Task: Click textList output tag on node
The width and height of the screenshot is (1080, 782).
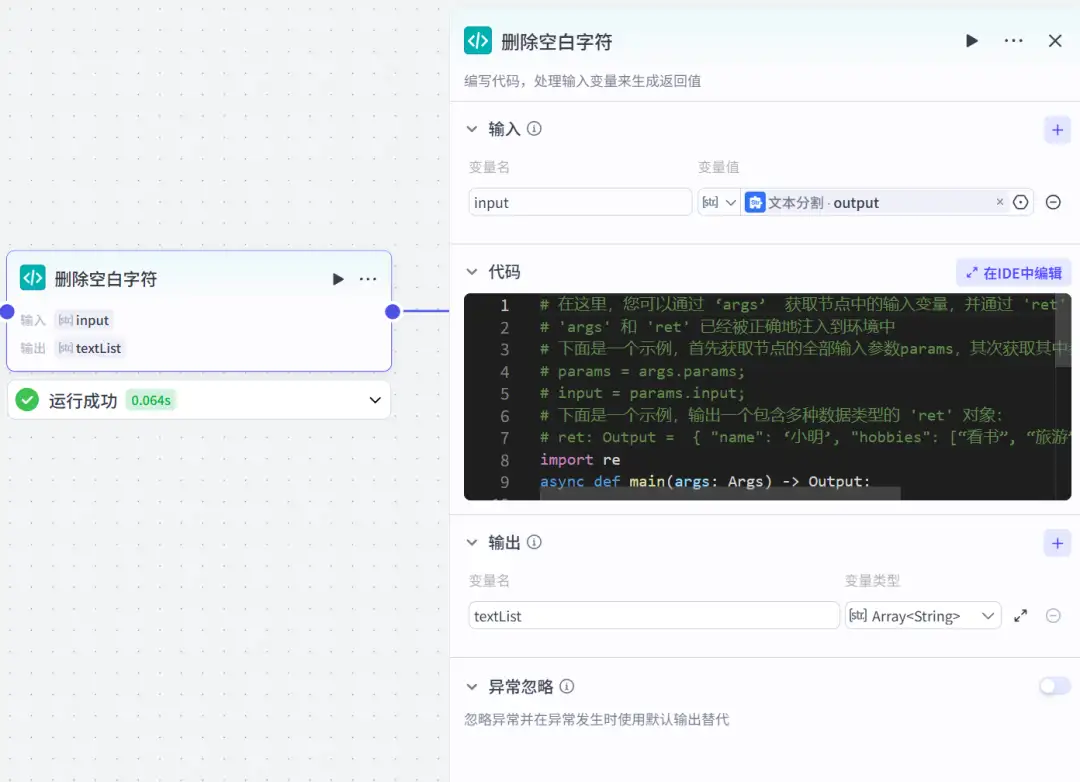Action: (90, 349)
